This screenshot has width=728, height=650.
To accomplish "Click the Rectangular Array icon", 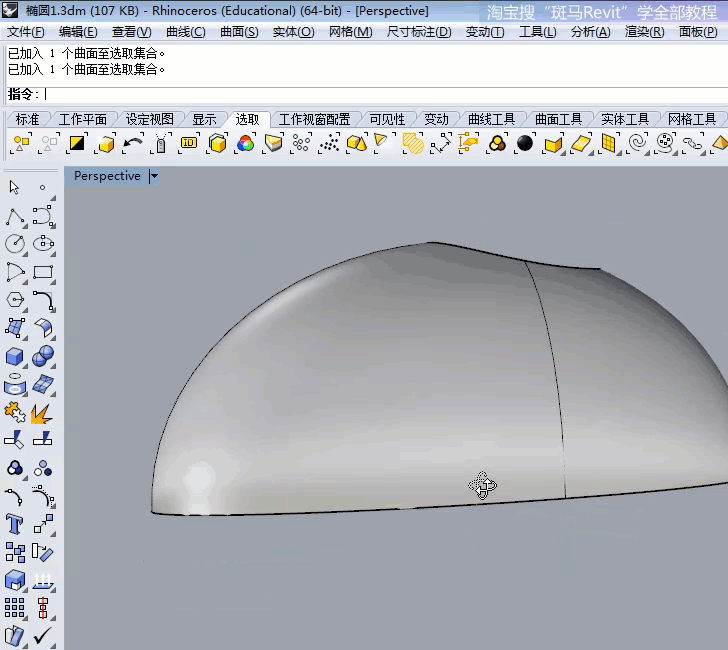I will 15,608.
